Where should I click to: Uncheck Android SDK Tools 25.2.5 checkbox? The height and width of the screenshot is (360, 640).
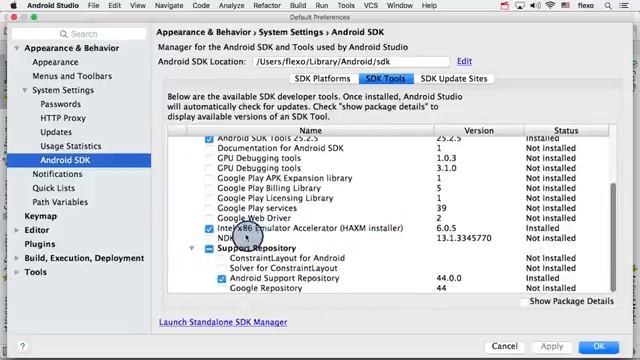point(209,139)
